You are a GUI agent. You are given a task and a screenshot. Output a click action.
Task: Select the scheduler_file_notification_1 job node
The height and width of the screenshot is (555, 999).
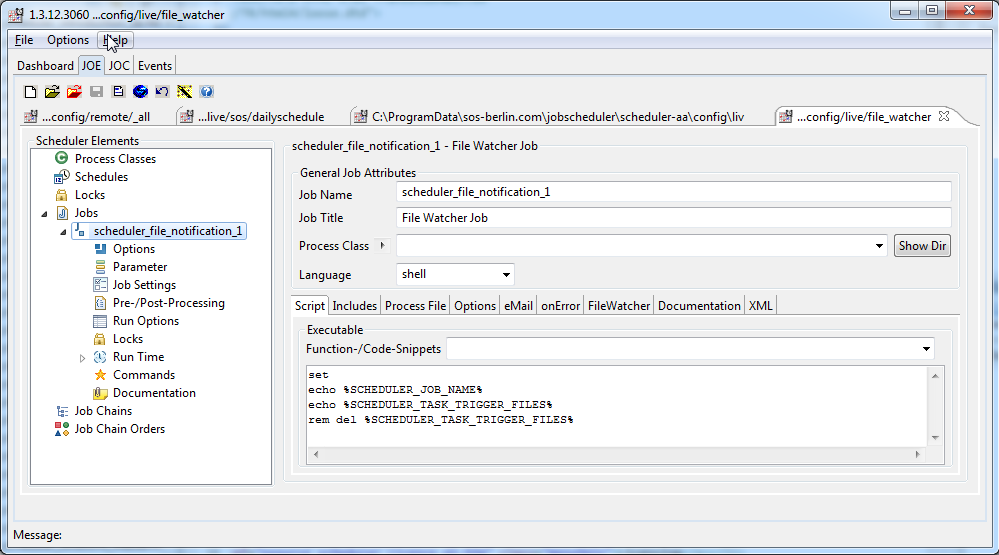[168, 231]
